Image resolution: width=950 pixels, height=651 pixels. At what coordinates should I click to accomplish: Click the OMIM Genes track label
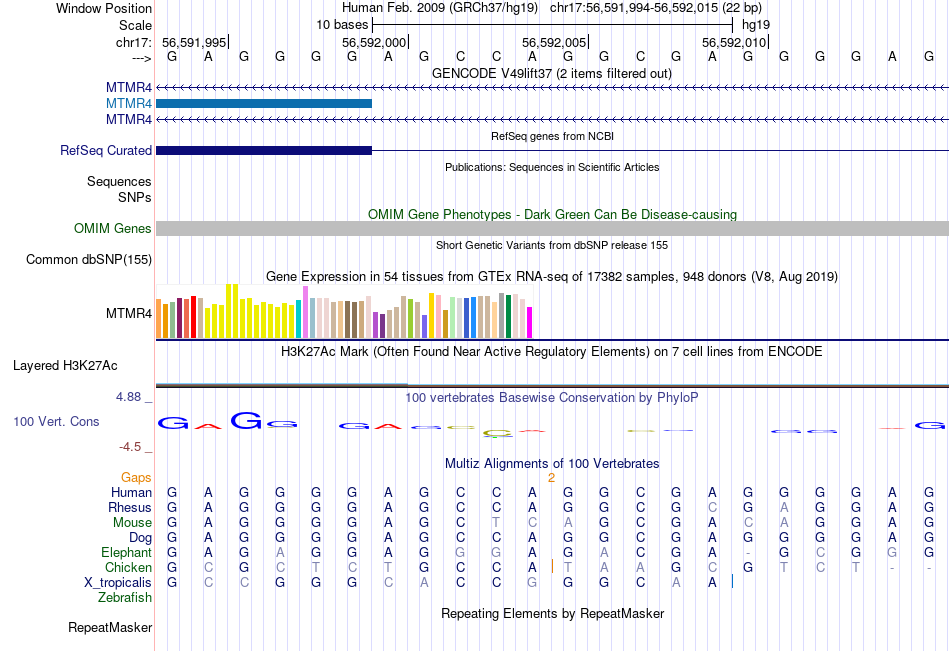click(x=112, y=229)
